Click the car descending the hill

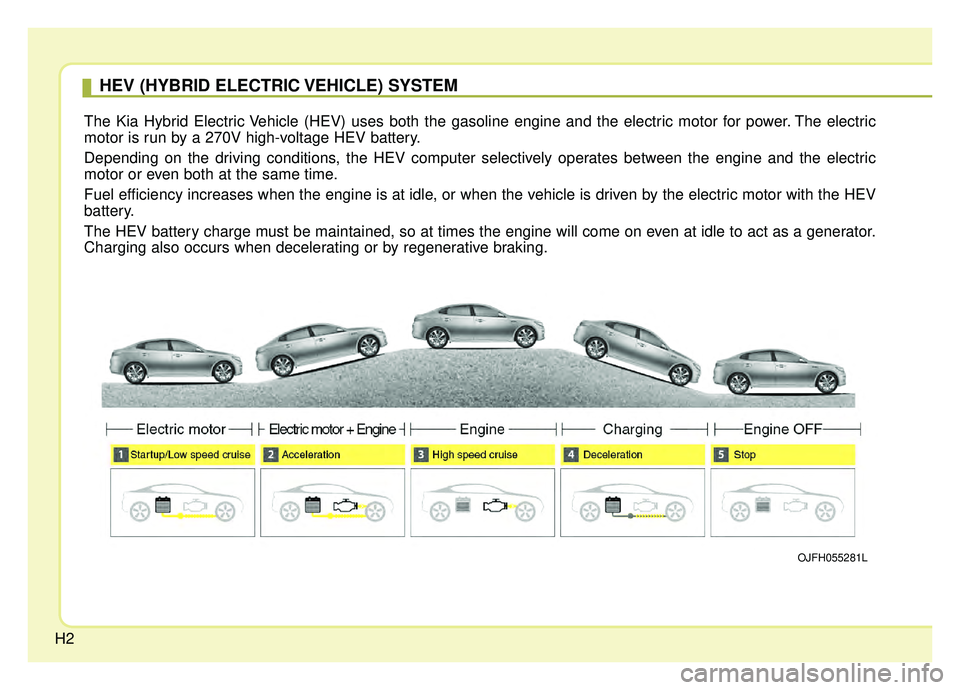pos(637,351)
